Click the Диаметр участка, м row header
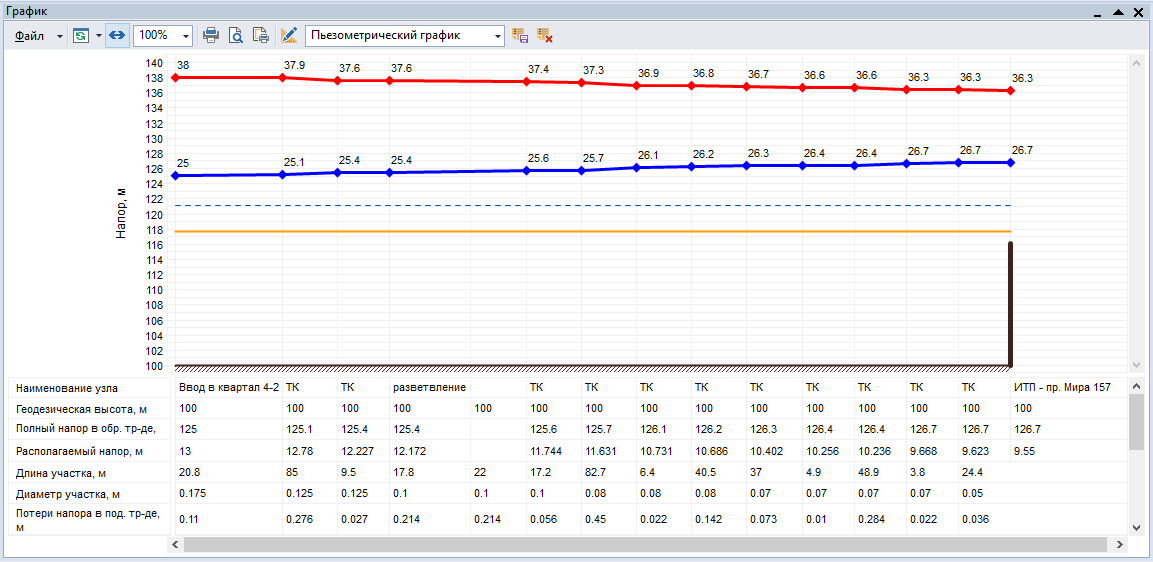The image size is (1153, 562). (91, 494)
